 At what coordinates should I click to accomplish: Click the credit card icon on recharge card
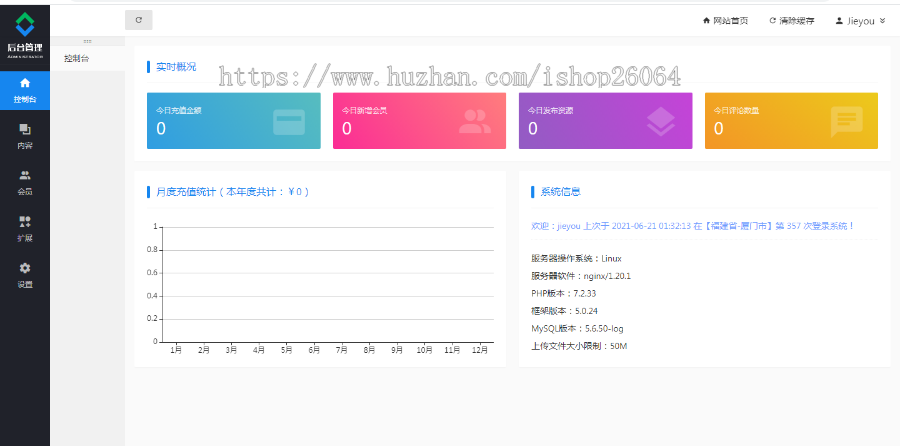pos(289,122)
